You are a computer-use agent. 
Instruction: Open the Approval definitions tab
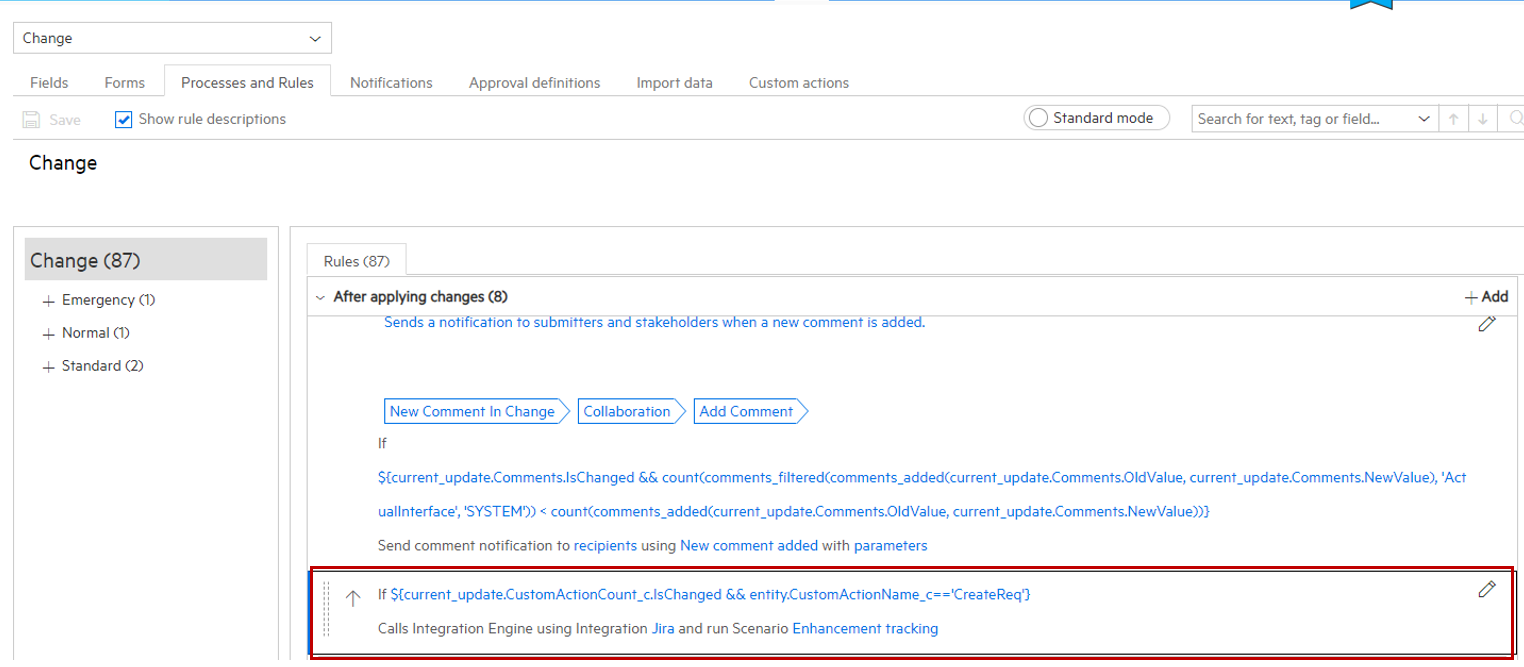(x=534, y=83)
